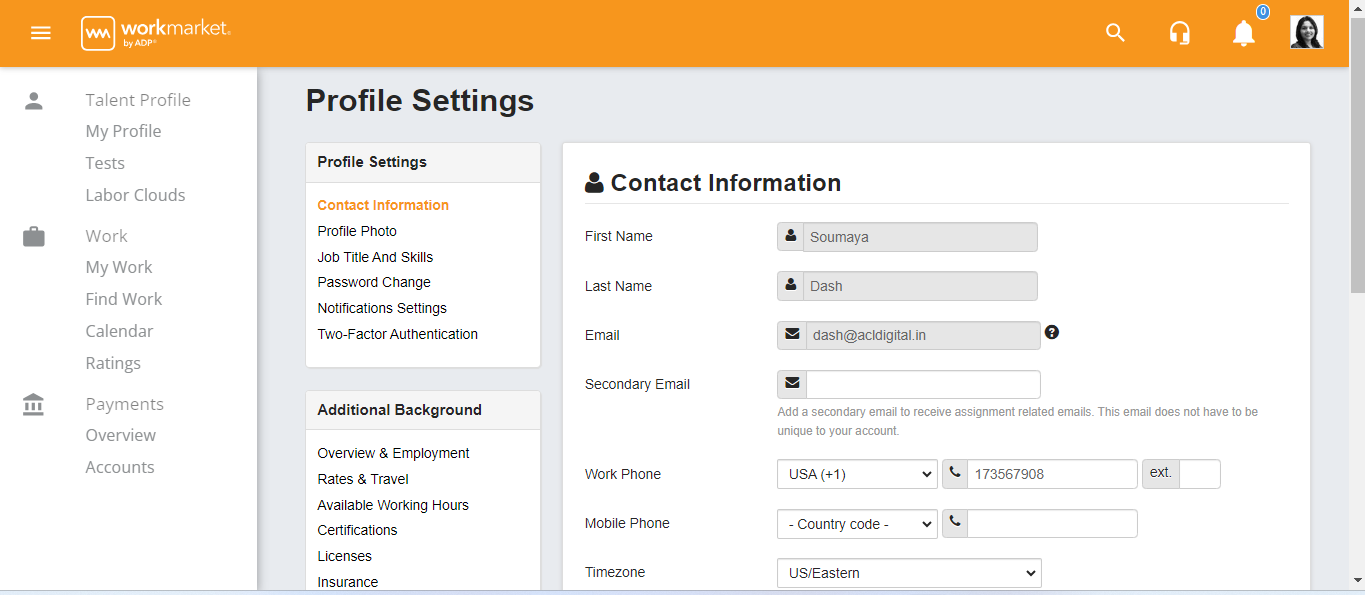Image resolution: width=1365 pixels, height=595 pixels.
Task: Open Password Change settings
Action: click(373, 282)
